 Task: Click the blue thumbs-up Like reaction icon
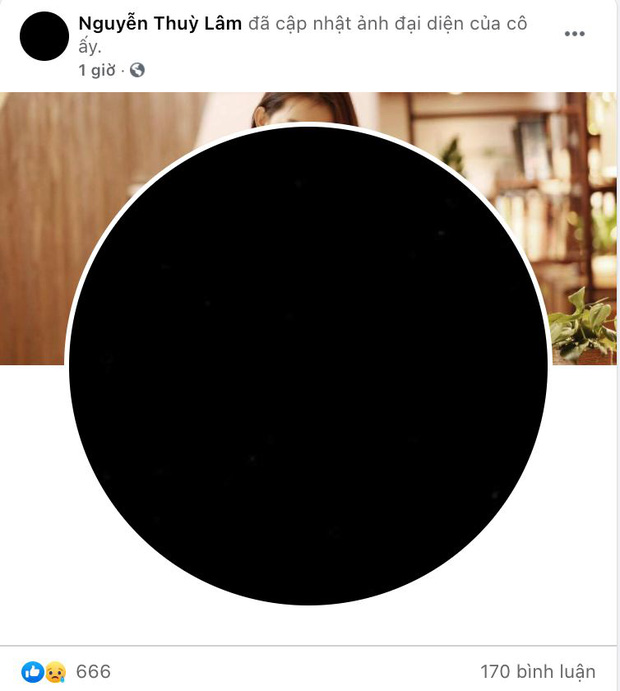coord(33,672)
